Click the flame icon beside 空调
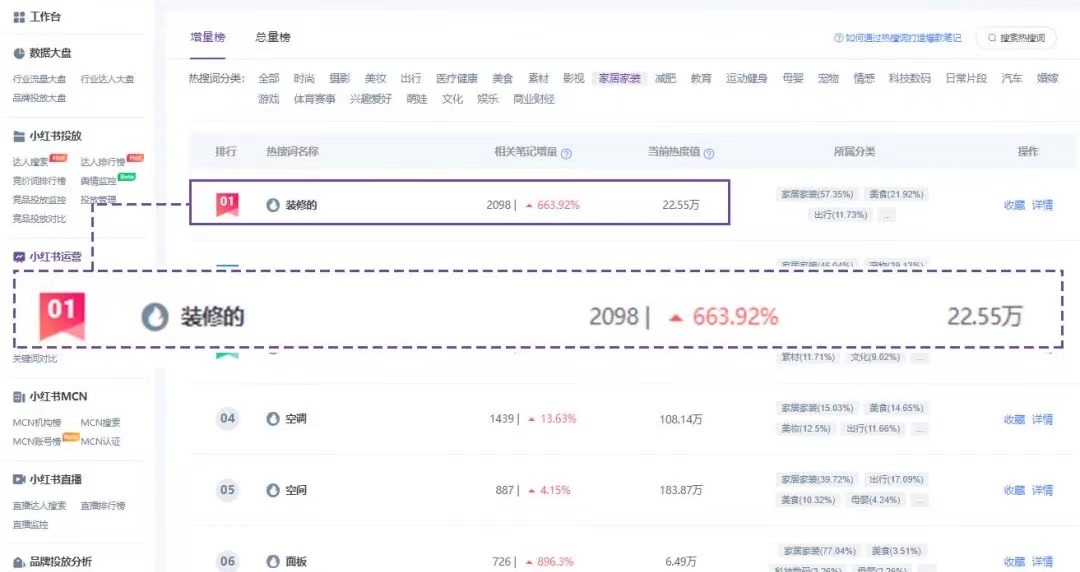1080x572 pixels. click(273, 419)
